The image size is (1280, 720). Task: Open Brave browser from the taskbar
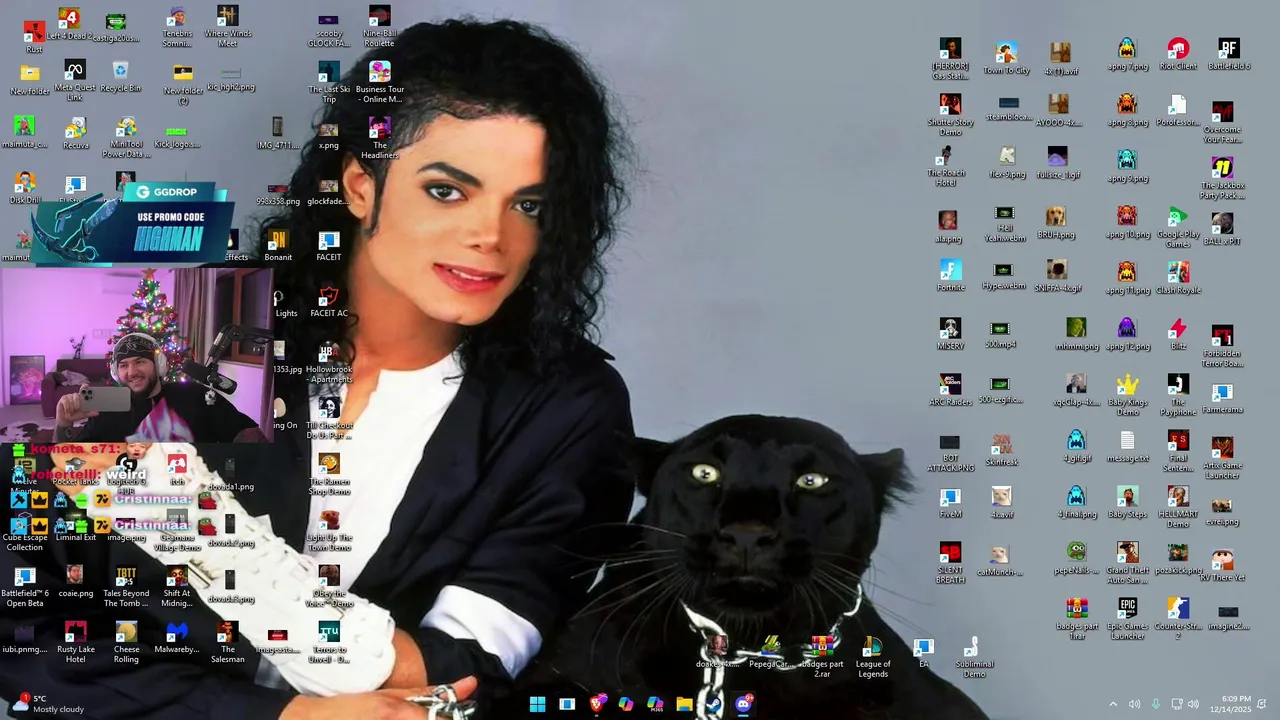click(597, 704)
